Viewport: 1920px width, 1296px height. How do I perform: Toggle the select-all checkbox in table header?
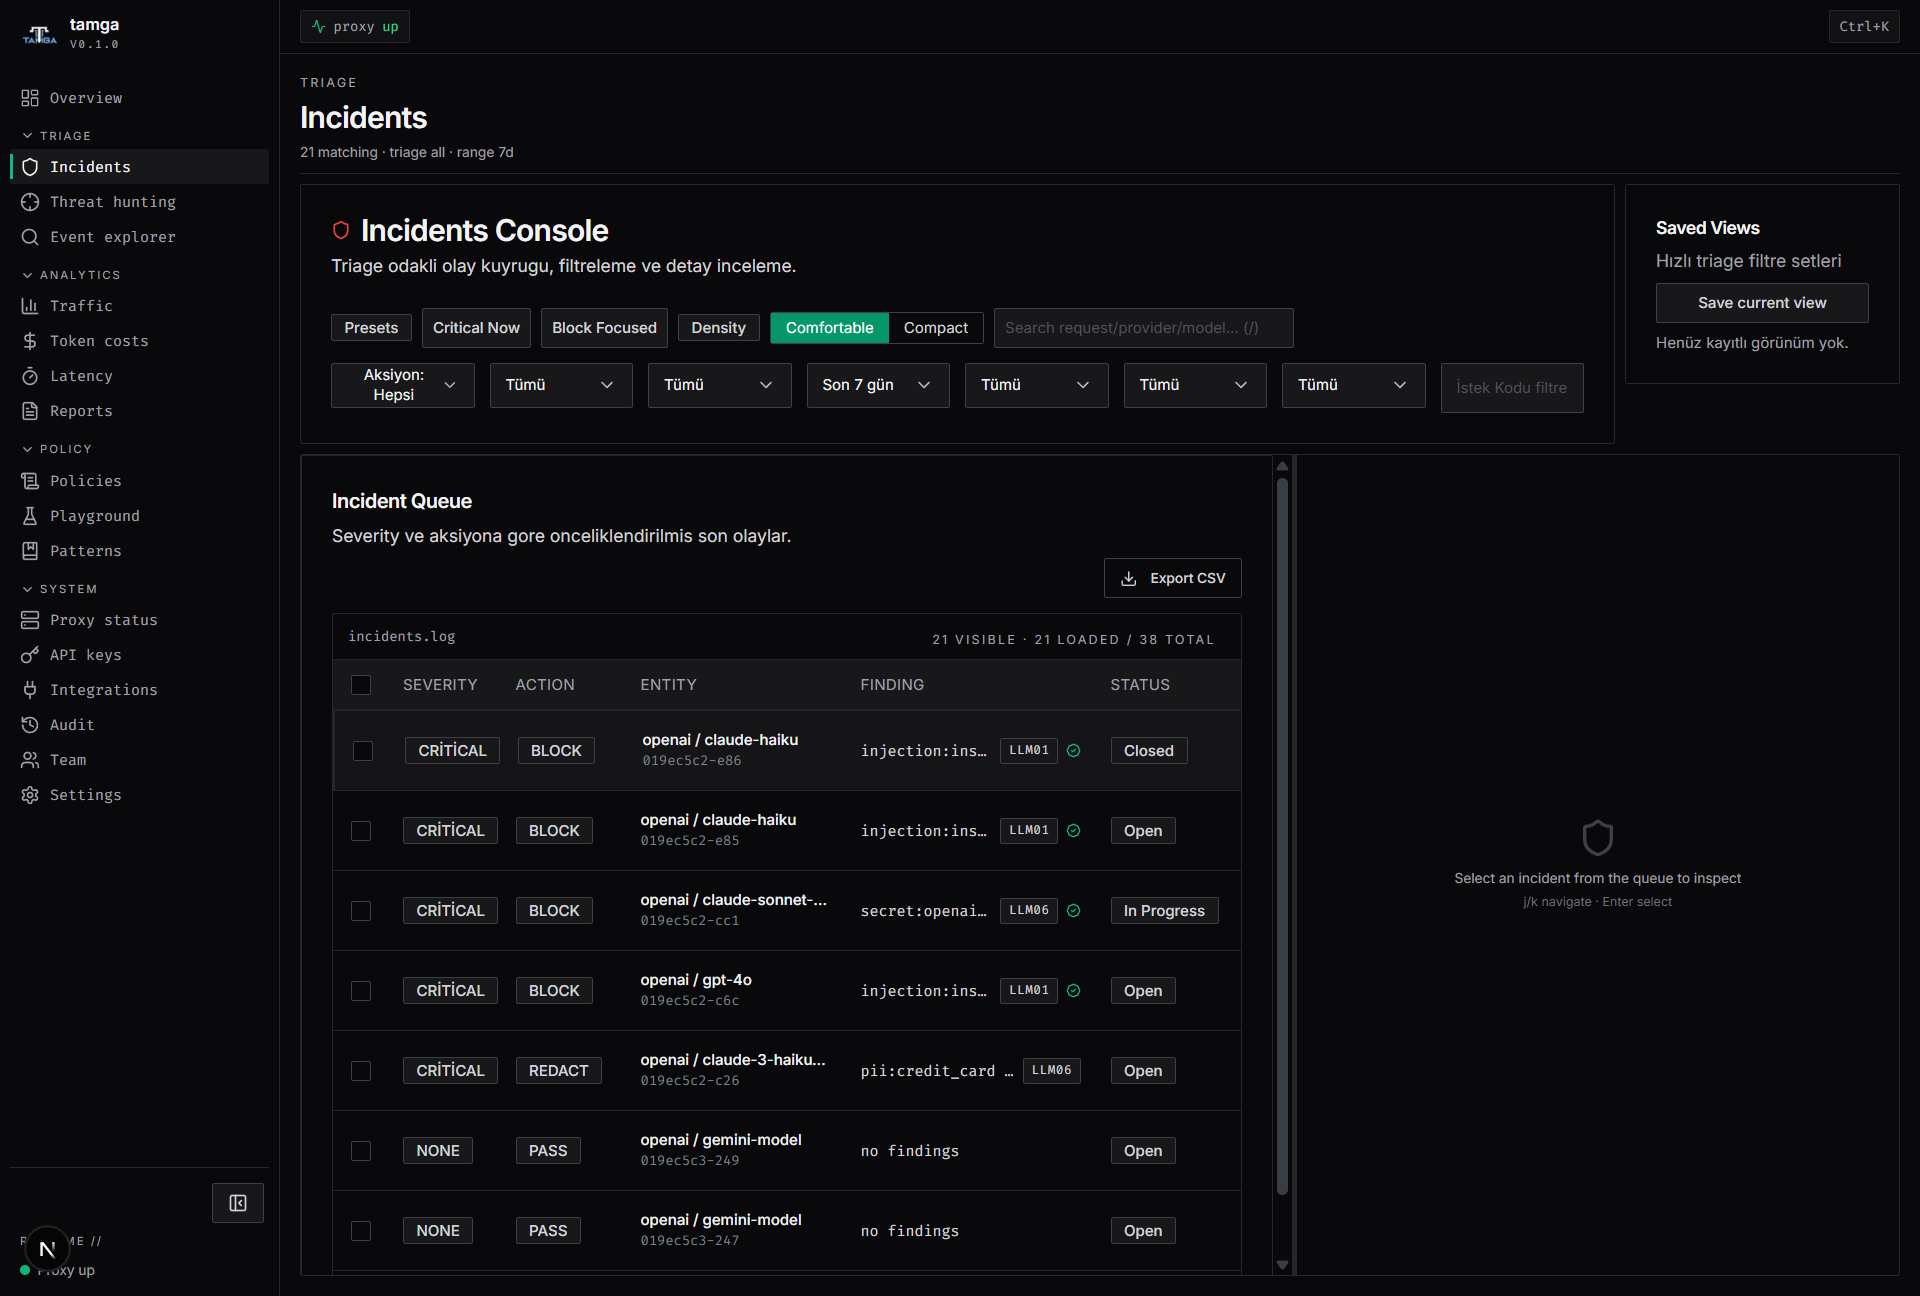pyautogui.click(x=361, y=685)
